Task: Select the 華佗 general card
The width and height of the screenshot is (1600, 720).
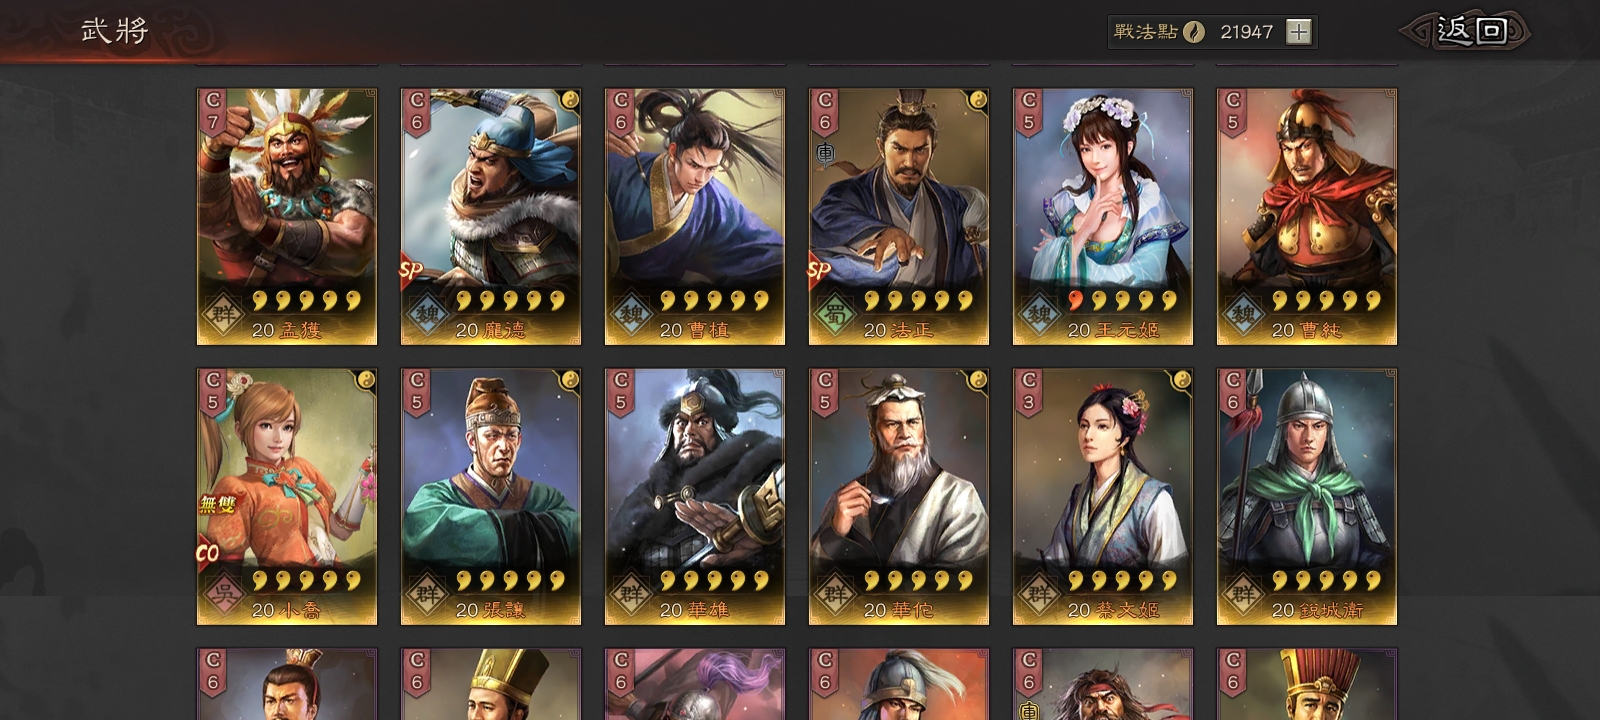Action: click(899, 497)
